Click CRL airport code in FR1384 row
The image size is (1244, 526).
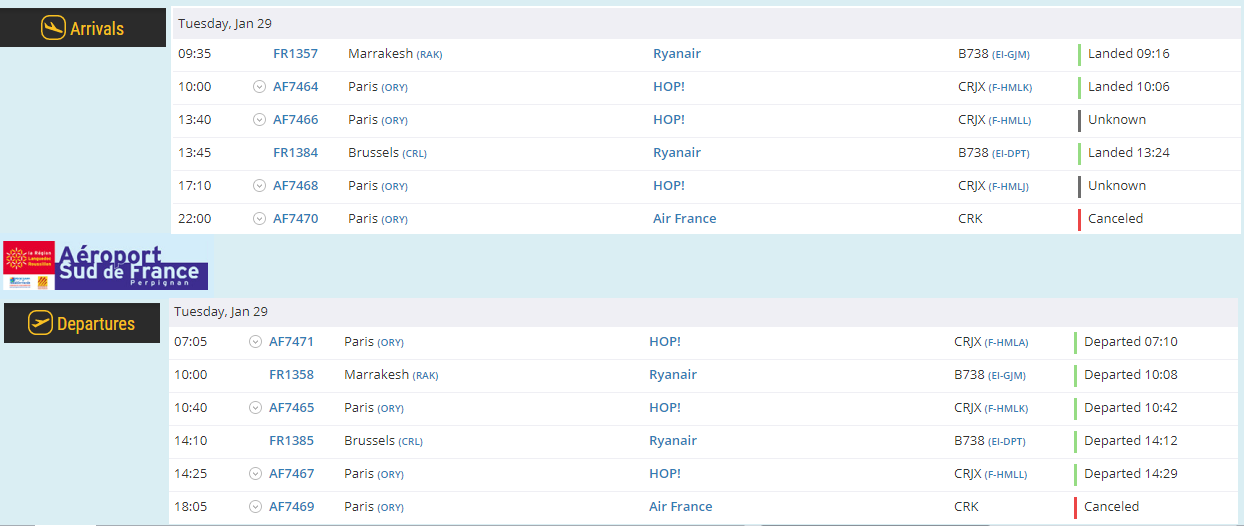click(412, 154)
